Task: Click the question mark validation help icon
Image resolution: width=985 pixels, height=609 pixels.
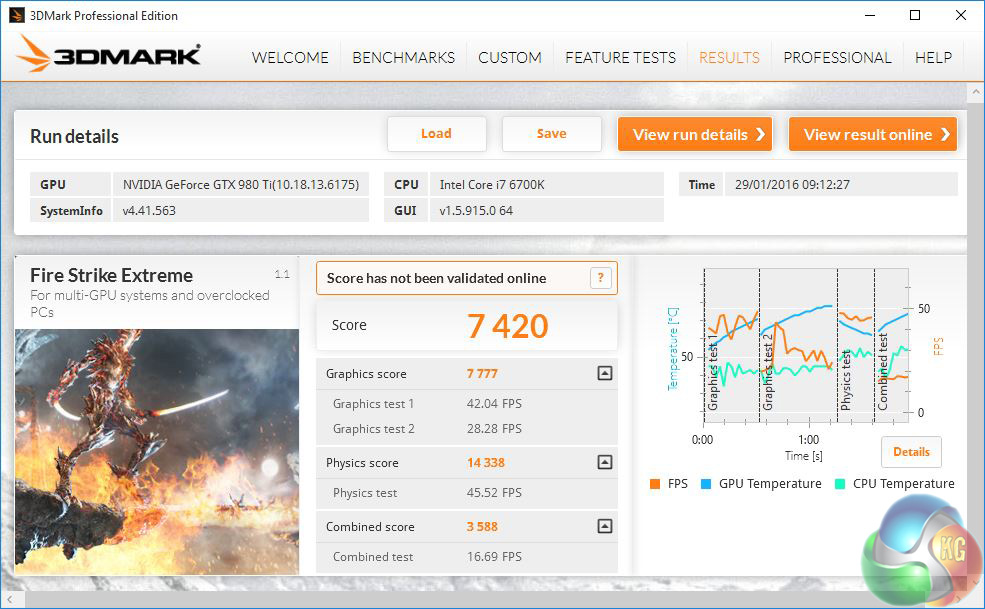Action: [x=600, y=278]
